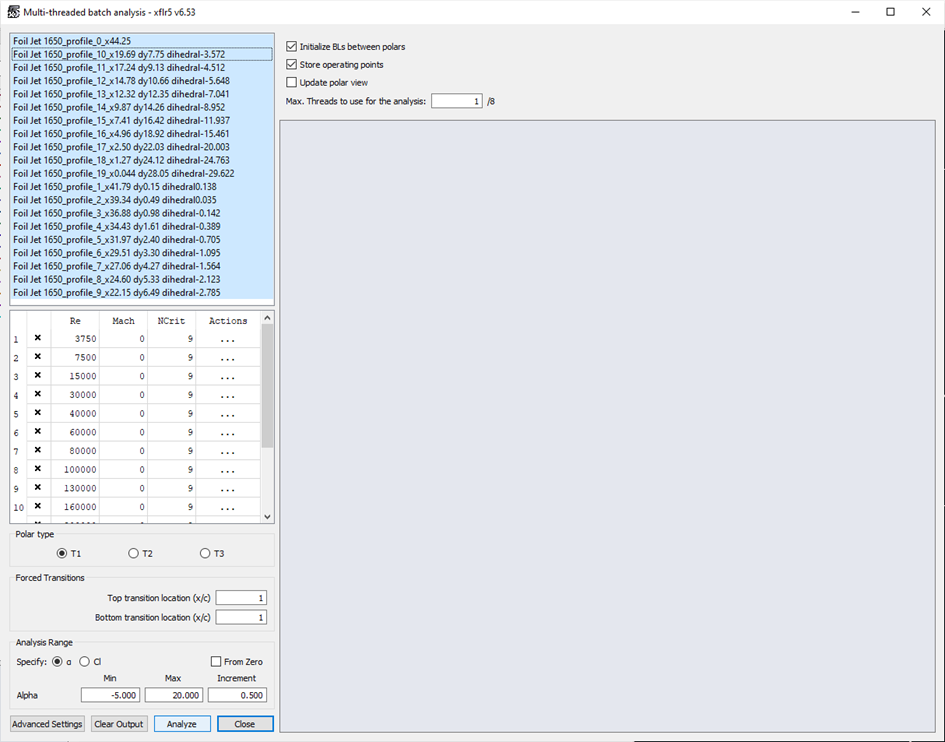Image resolution: width=945 pixels, height=742 pixels.
Task: Select the T2 polar type
Action: (134, 554)
